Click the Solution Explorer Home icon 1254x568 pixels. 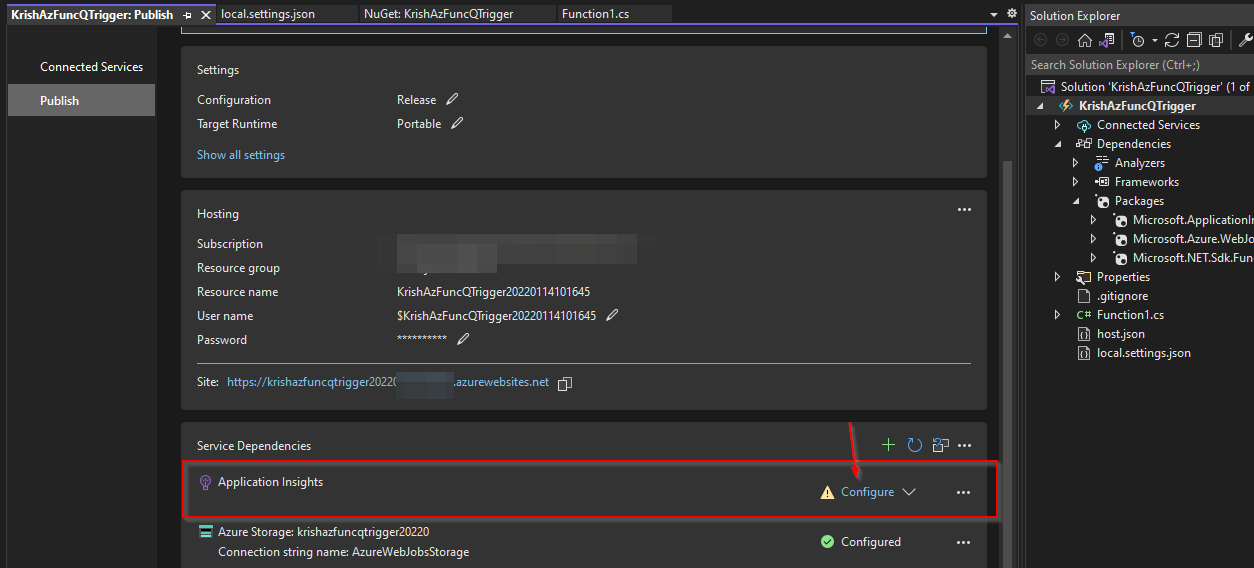pos(1084,40)
